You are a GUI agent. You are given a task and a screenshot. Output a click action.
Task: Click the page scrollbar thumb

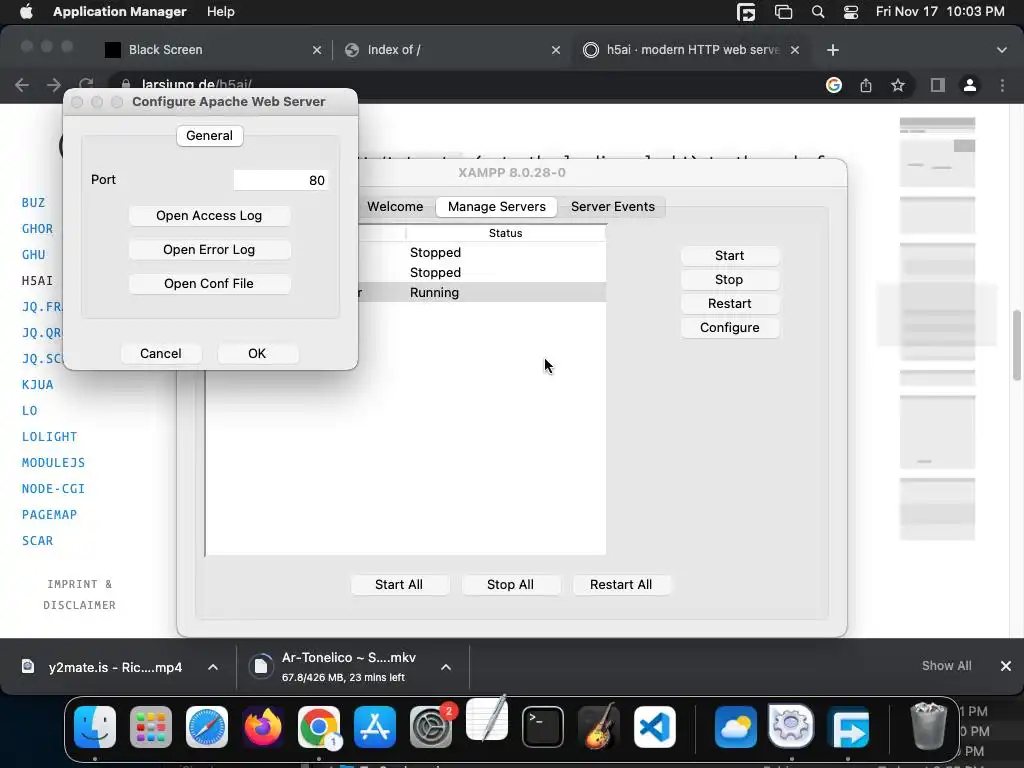1017,345
